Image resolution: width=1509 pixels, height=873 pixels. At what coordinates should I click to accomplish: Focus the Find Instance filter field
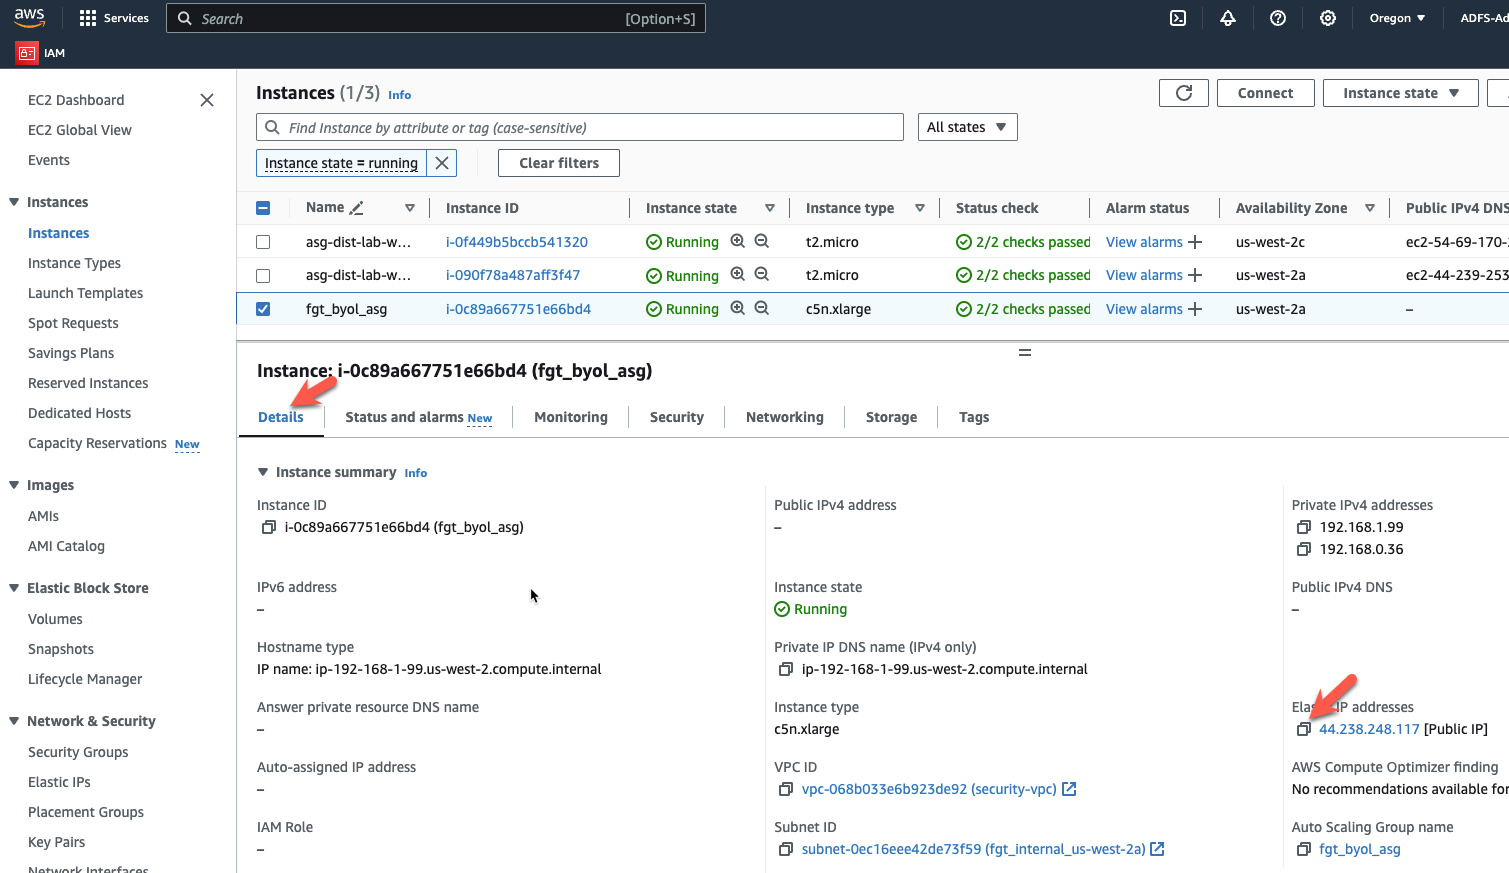click(x=580, y=127)
